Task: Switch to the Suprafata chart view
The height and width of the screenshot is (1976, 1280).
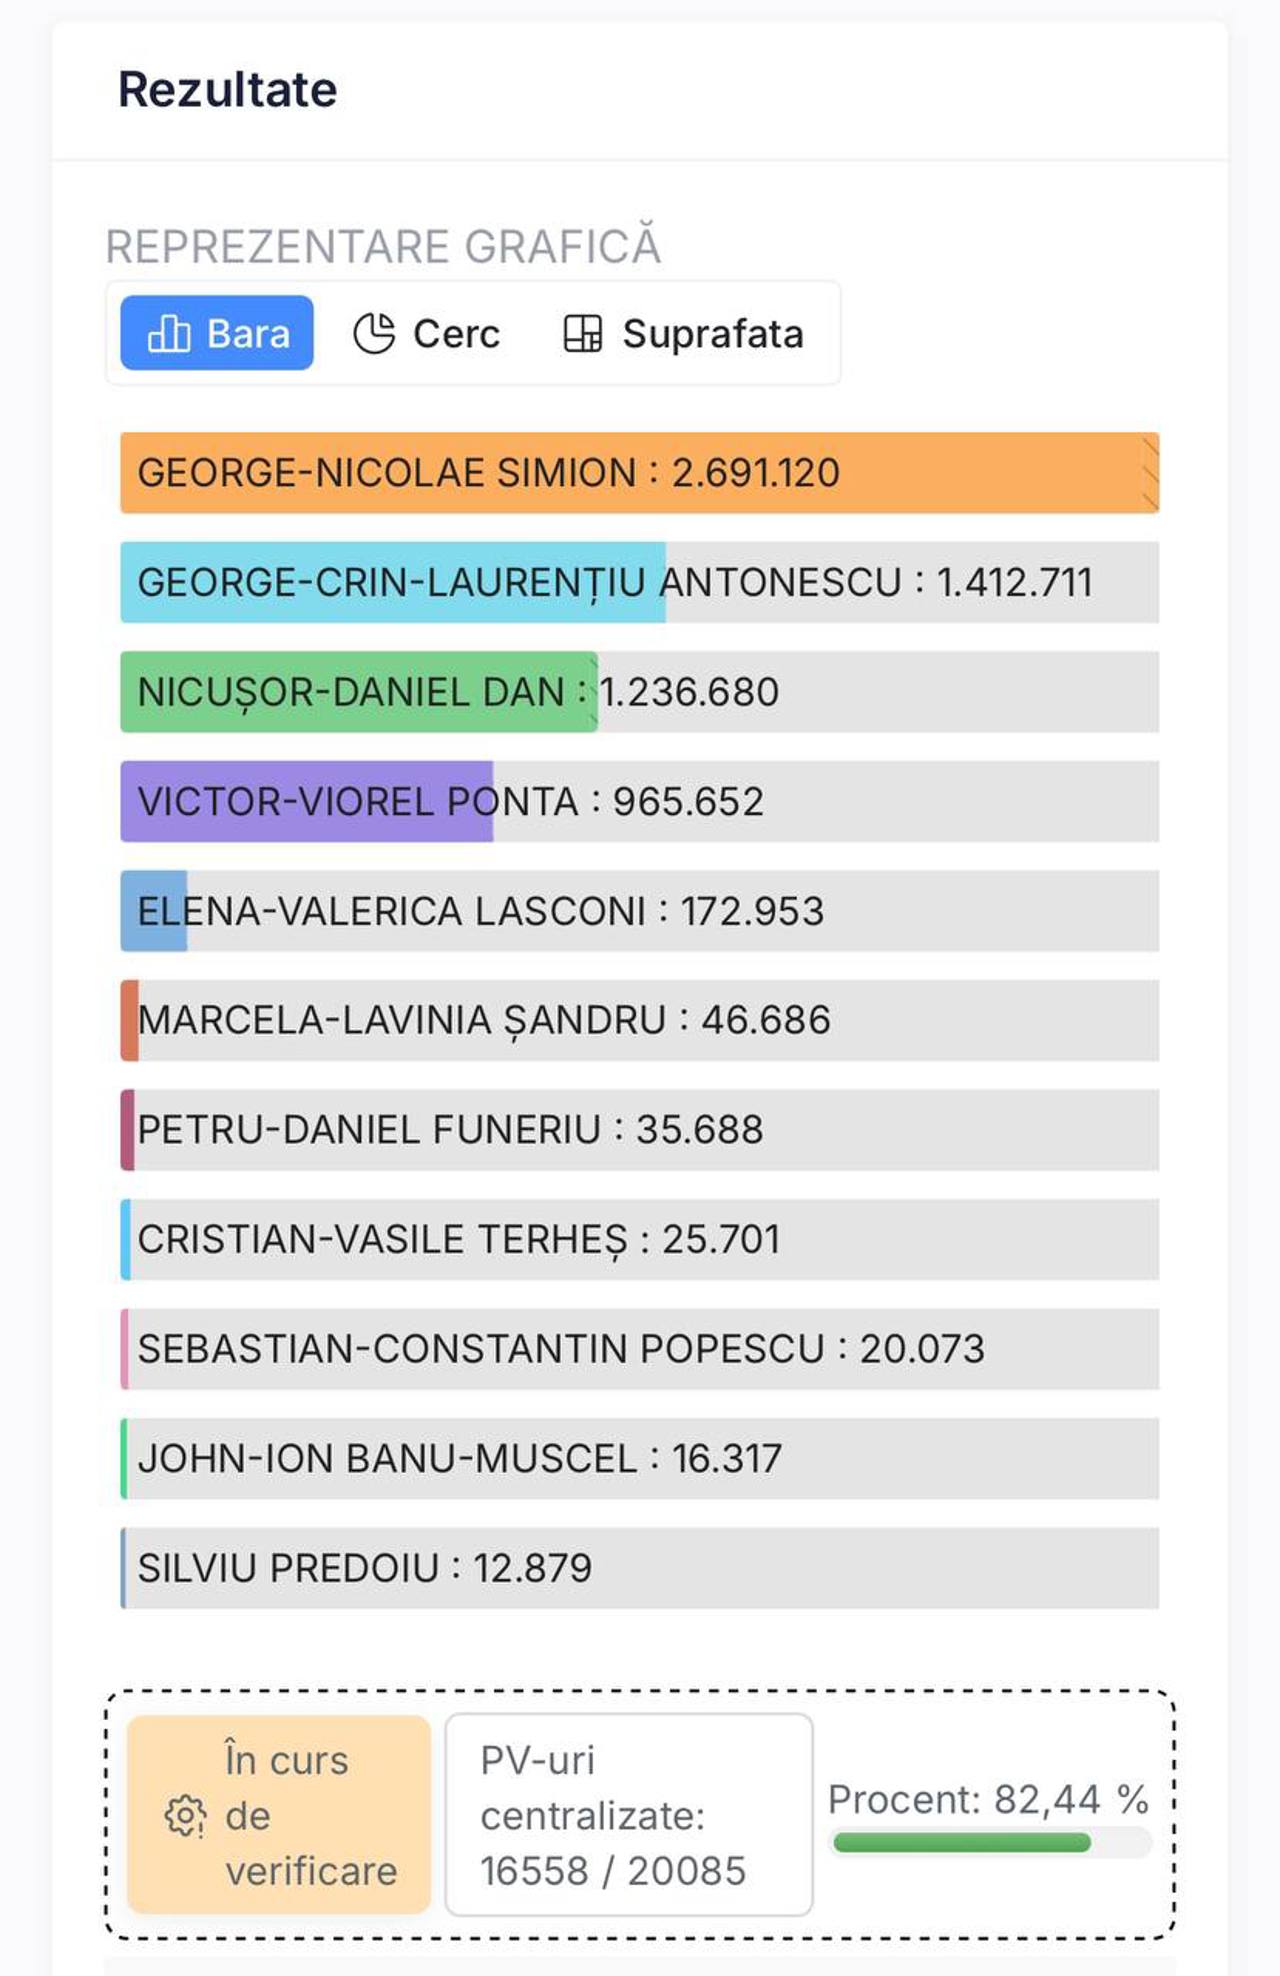Action: click(684, 334)
